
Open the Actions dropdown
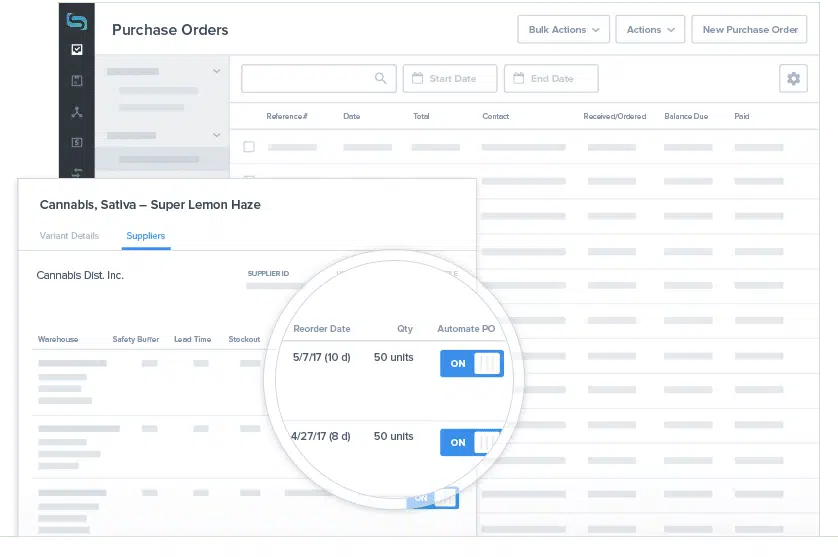pos(650,30)
